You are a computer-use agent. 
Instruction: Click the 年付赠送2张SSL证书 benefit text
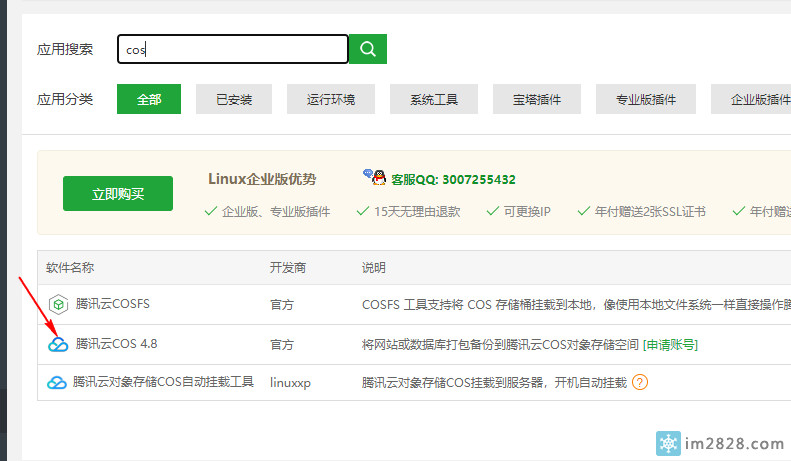(650, 212)
